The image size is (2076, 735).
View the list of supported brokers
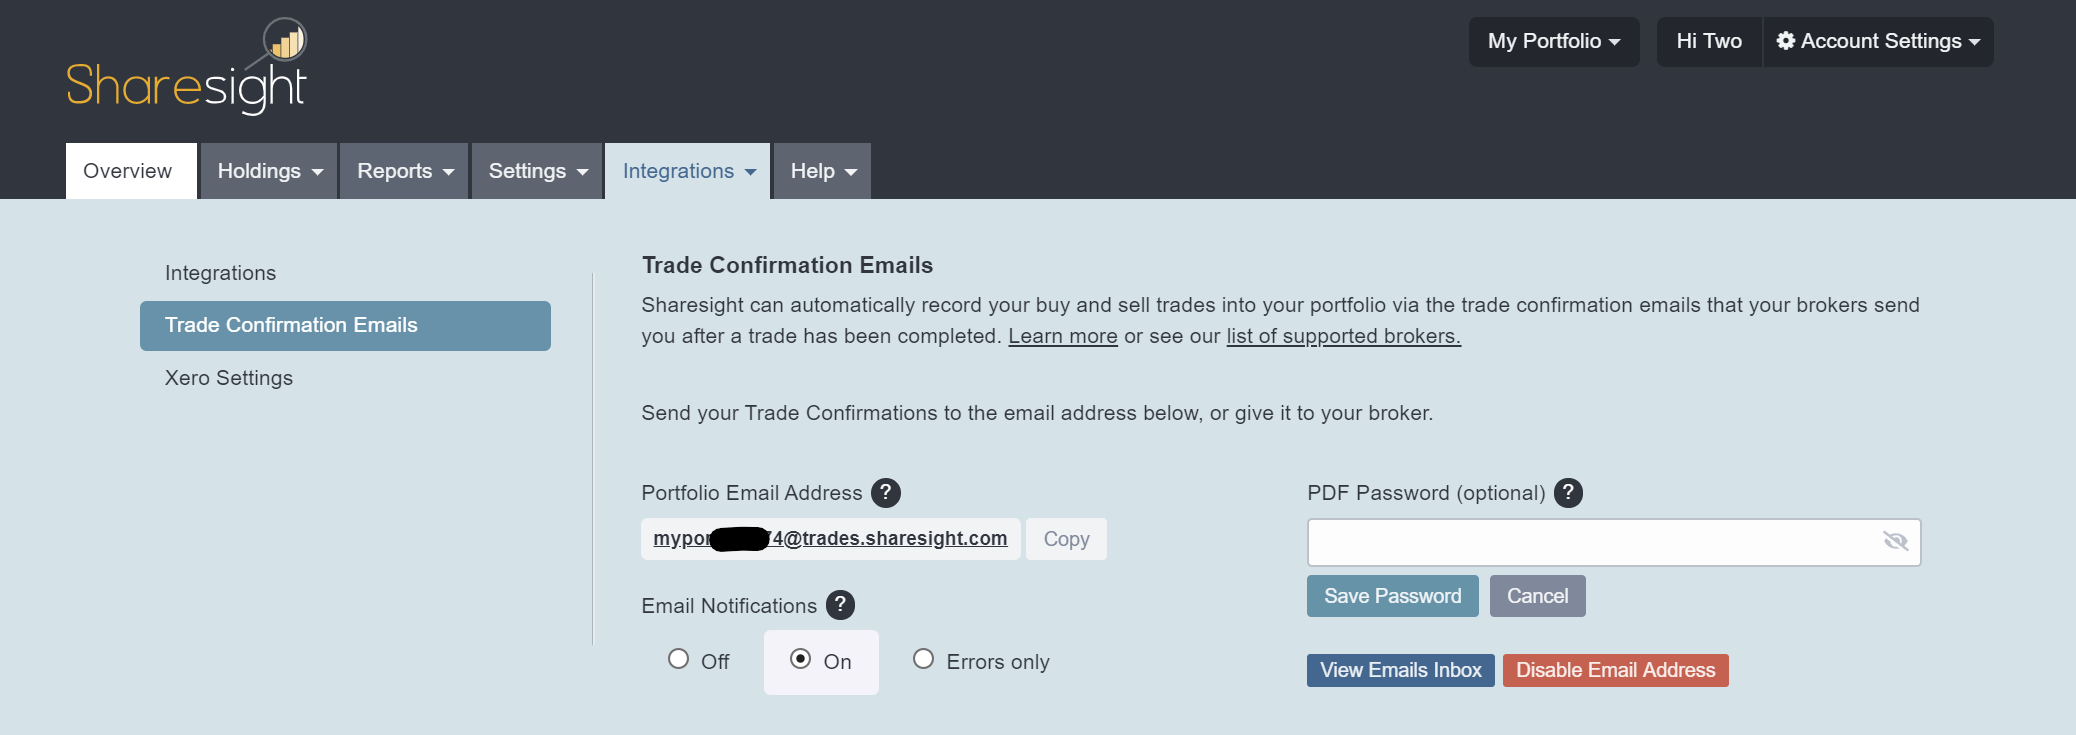1343,336
